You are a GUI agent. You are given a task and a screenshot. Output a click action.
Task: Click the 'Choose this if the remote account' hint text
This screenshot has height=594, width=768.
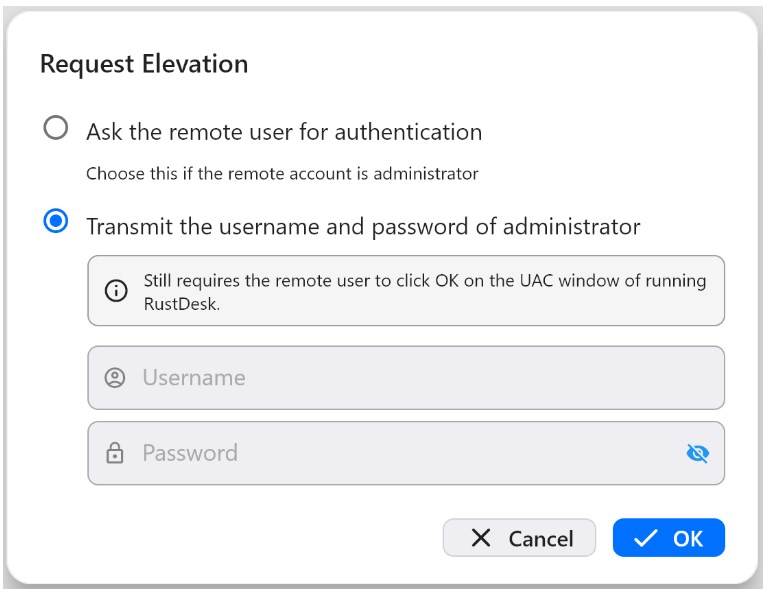click(282, 174)
